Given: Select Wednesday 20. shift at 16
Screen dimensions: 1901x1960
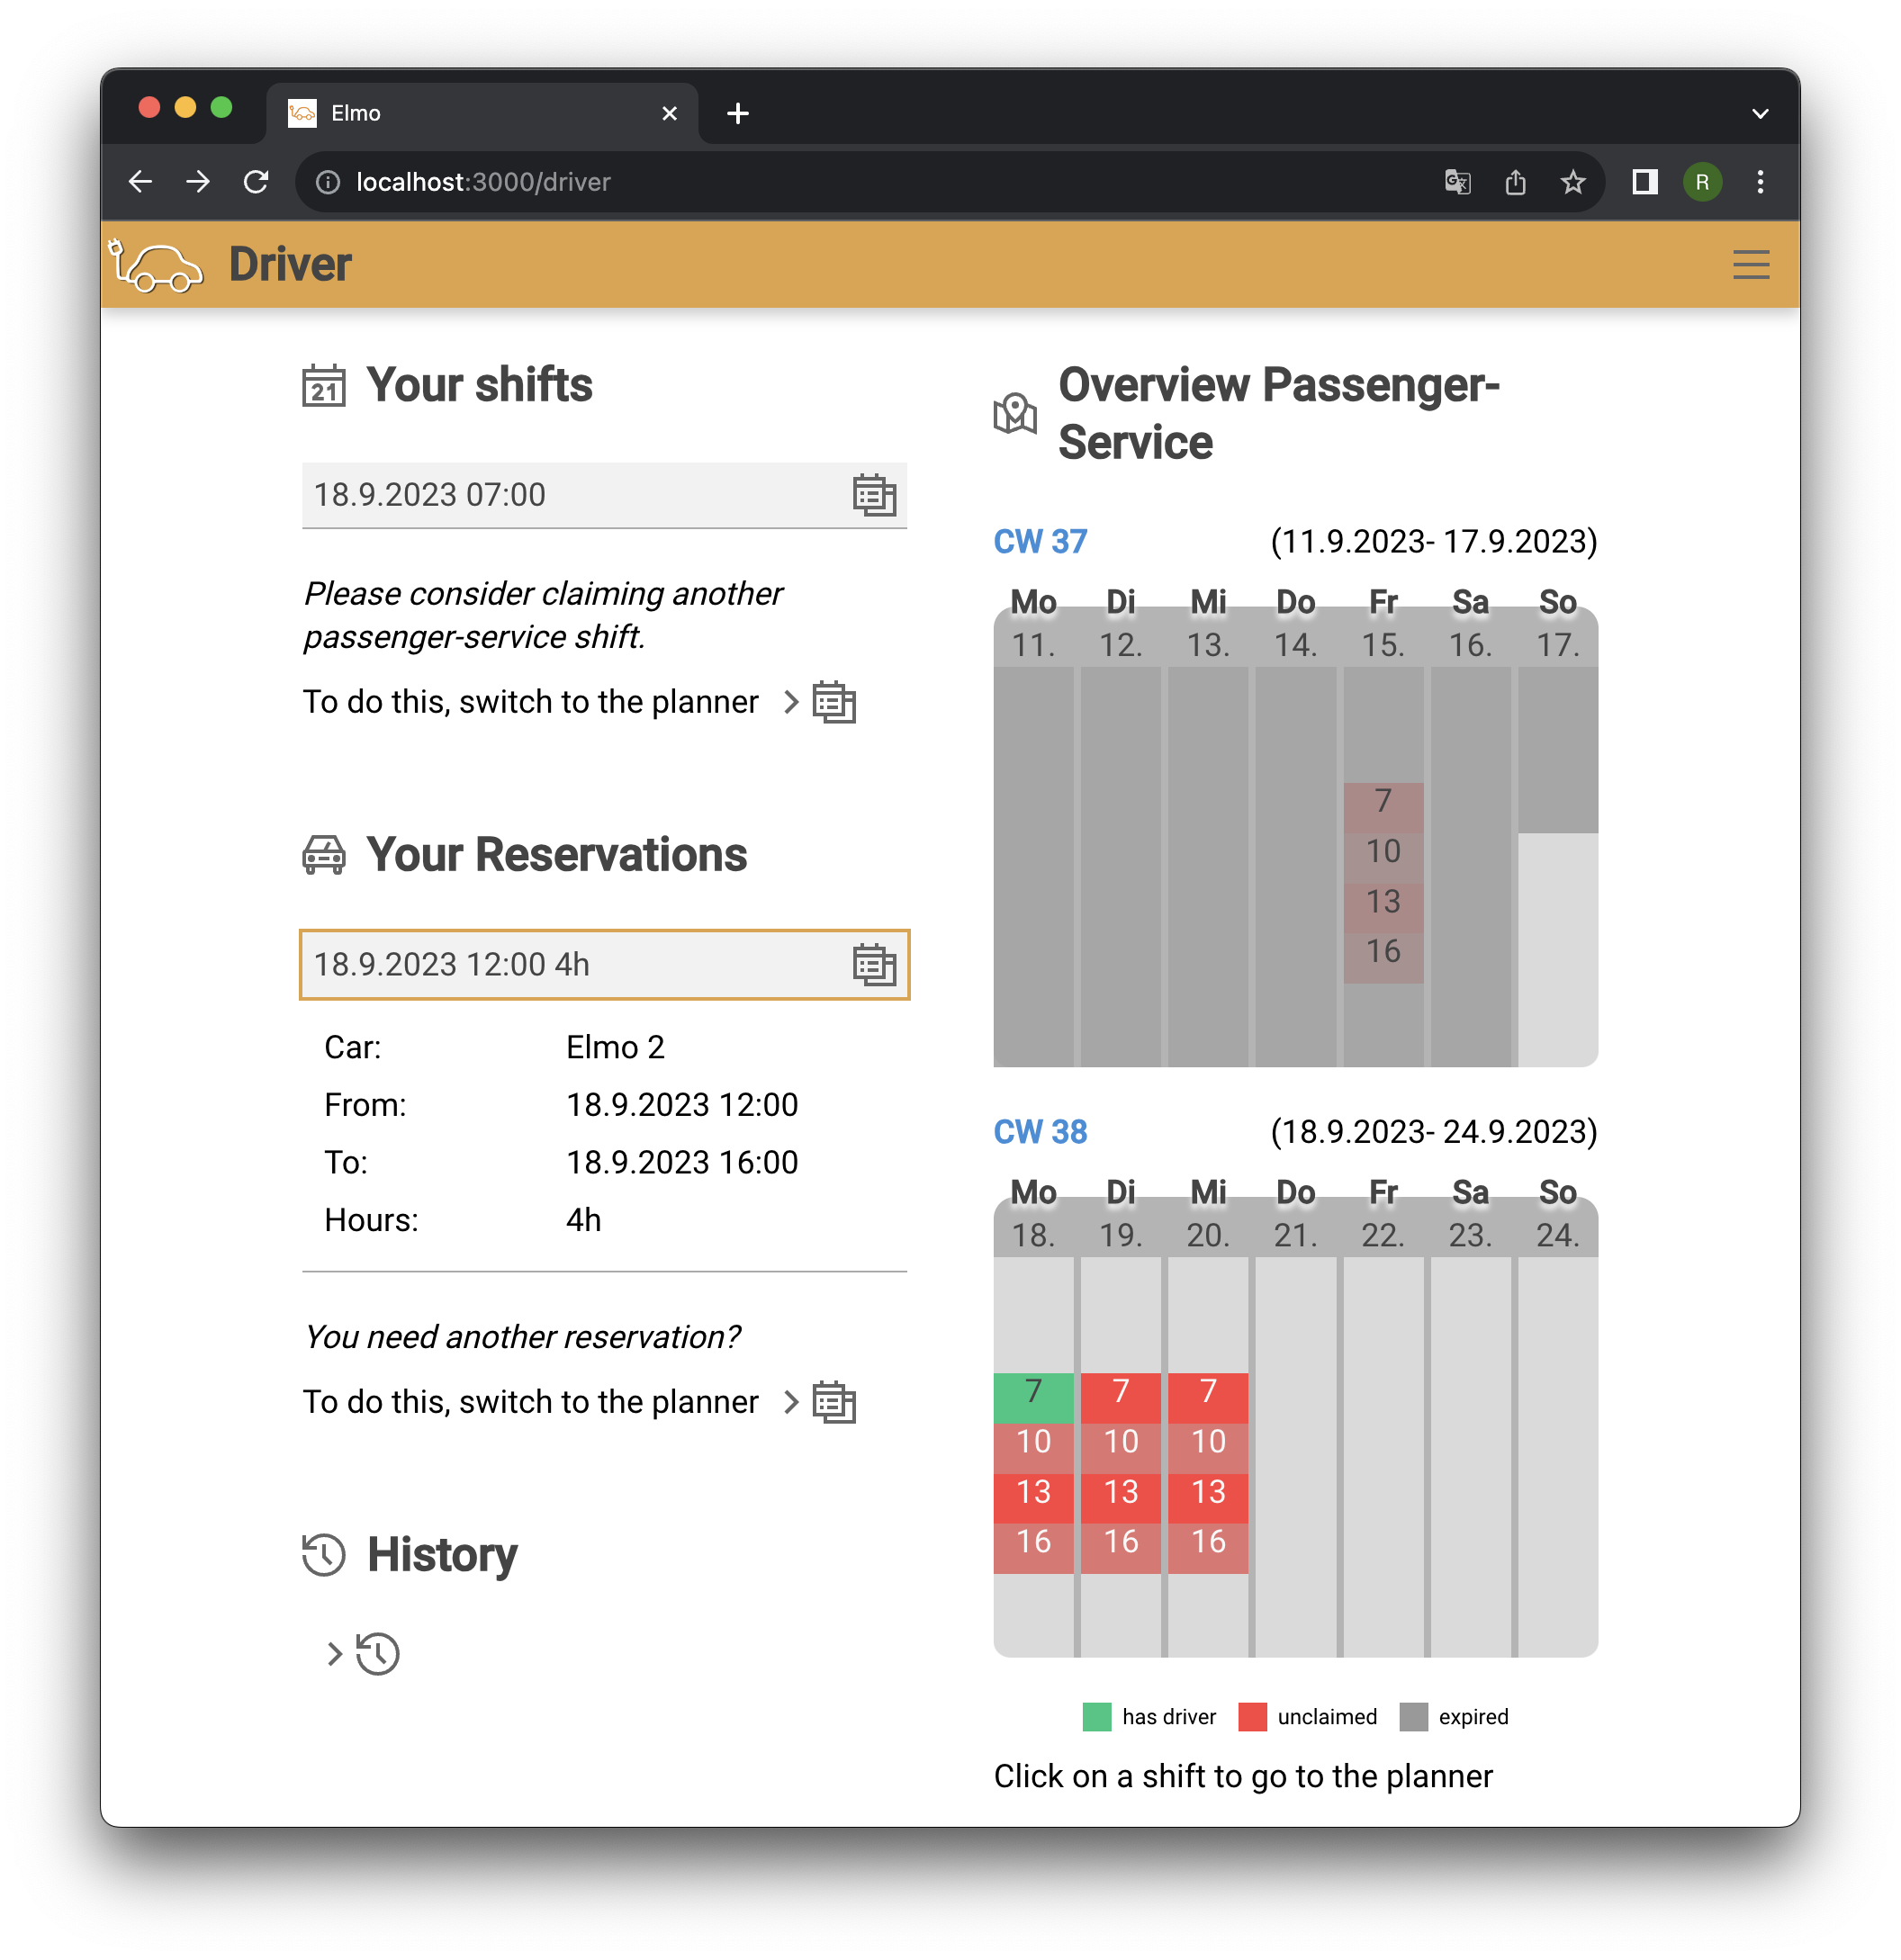Looking at the screenshot, I should tap(1208, 1548).
